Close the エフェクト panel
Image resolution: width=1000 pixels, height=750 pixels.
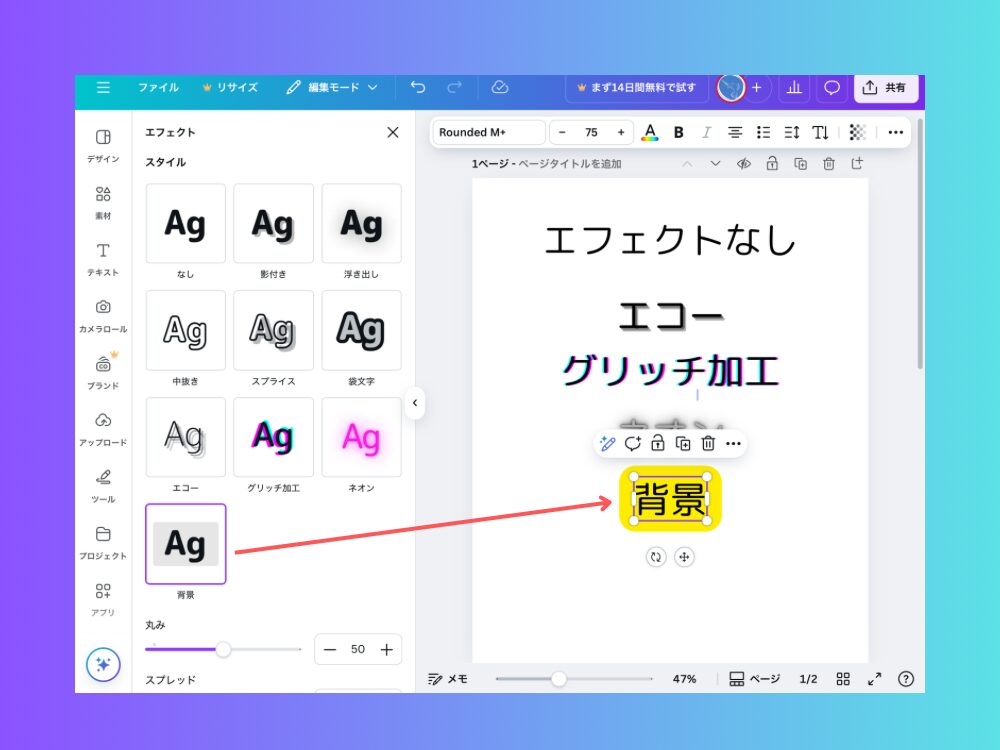(393, 132)
